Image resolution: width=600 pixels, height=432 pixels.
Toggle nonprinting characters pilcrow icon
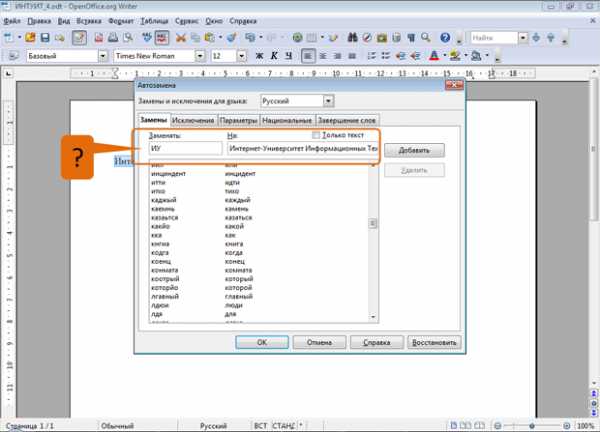(411, 37)
